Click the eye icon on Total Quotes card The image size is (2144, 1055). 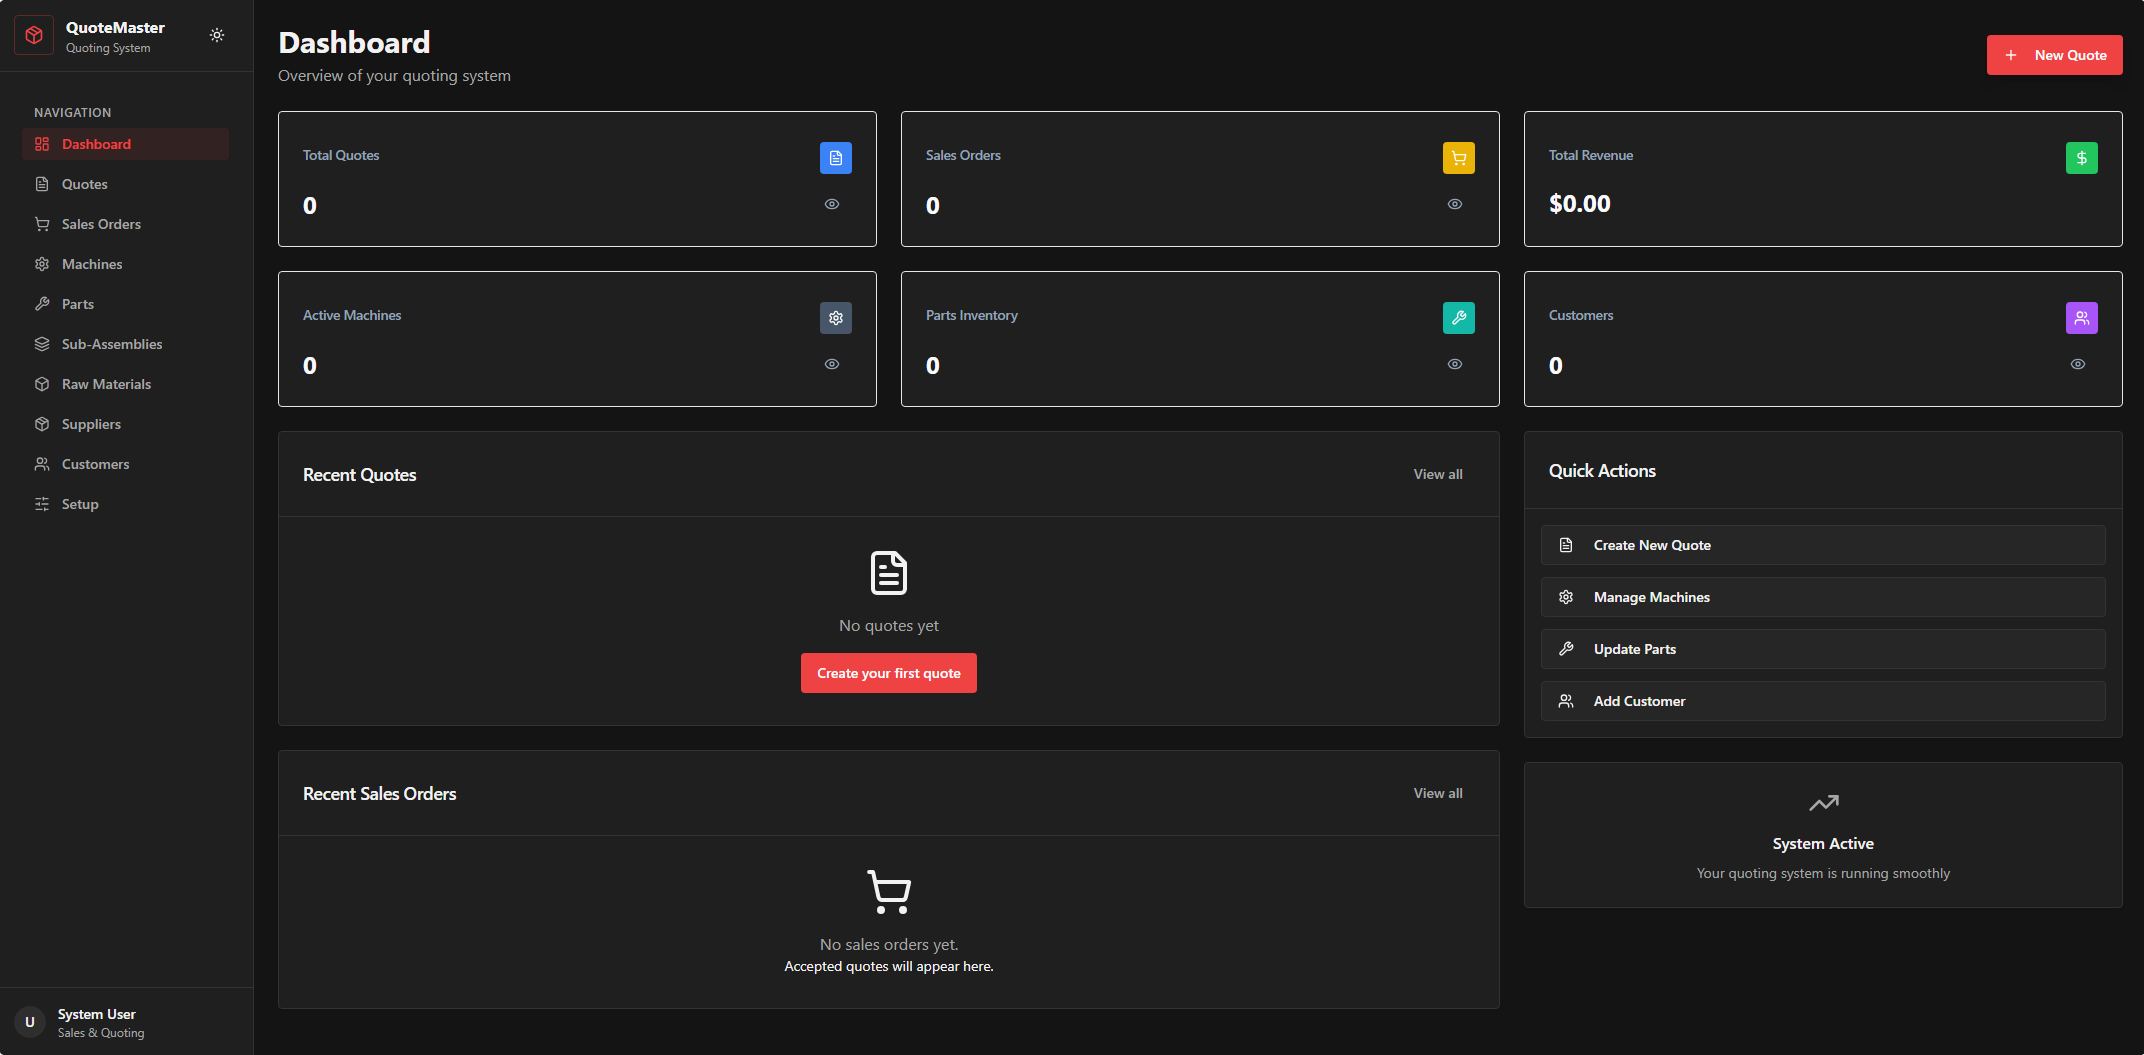point(832,204)
